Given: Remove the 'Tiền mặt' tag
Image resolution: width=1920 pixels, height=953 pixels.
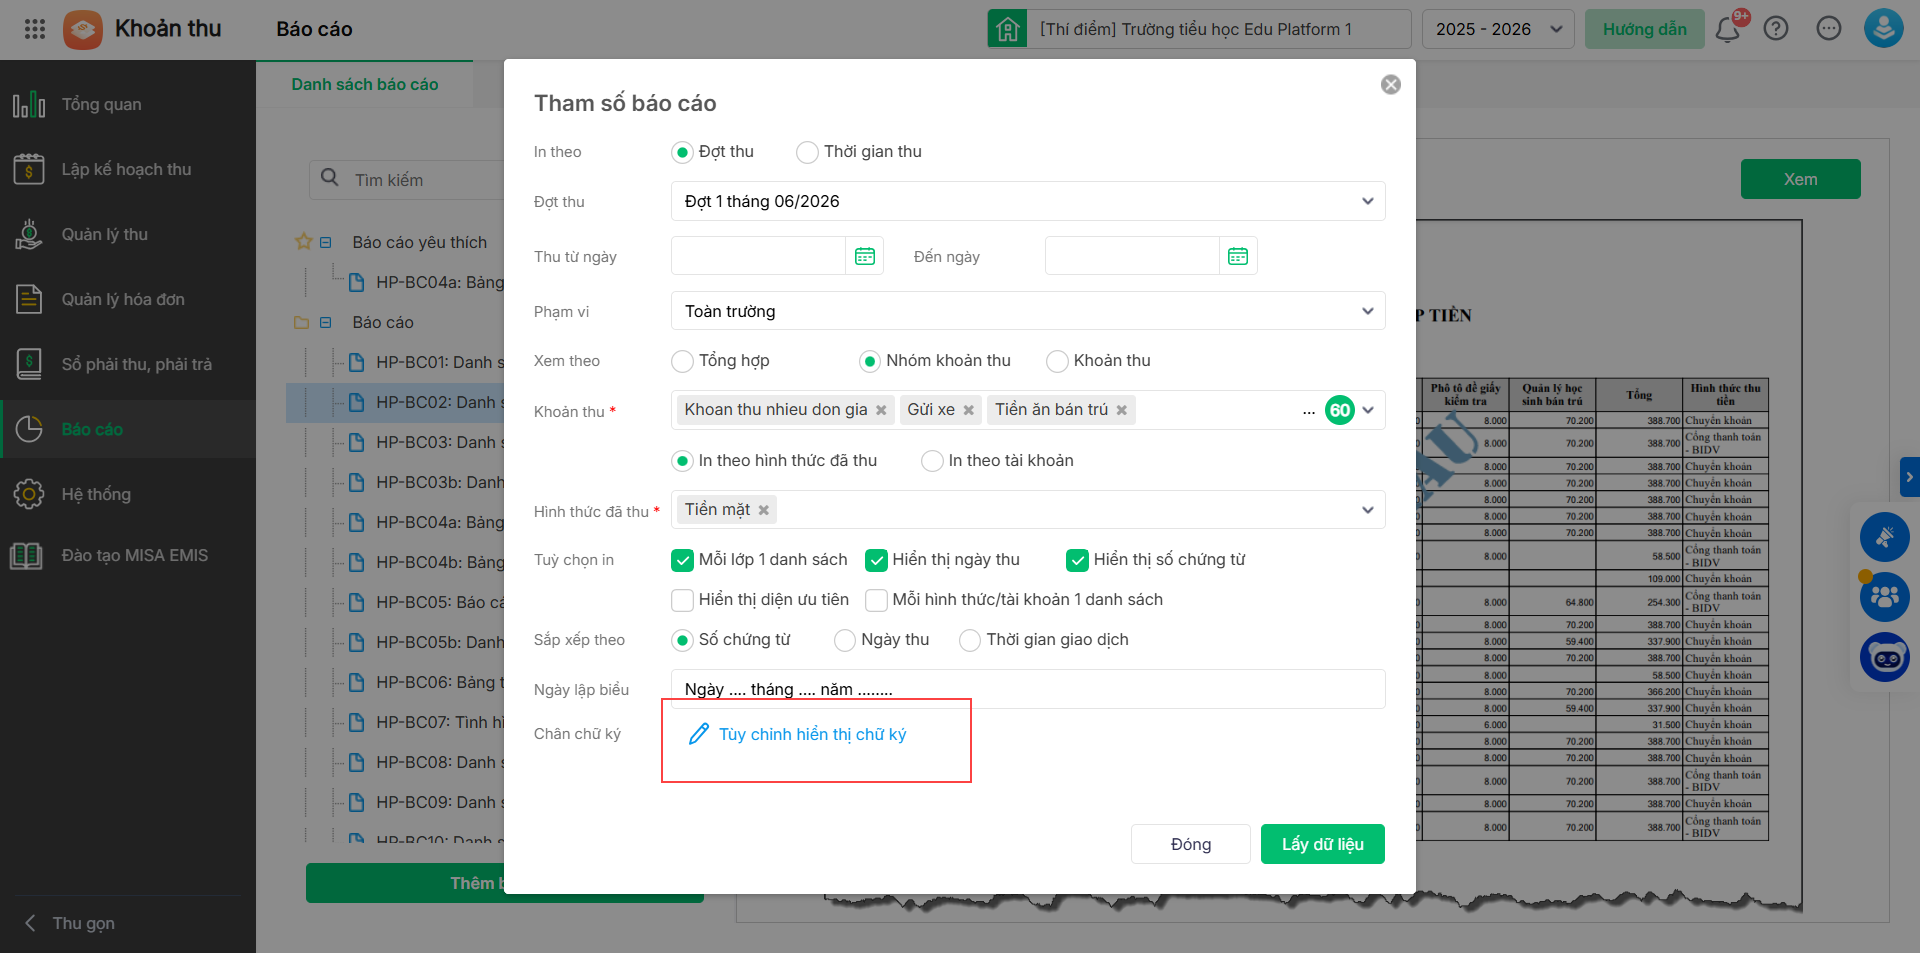Looking at the screenshot, I should (764, 510).
